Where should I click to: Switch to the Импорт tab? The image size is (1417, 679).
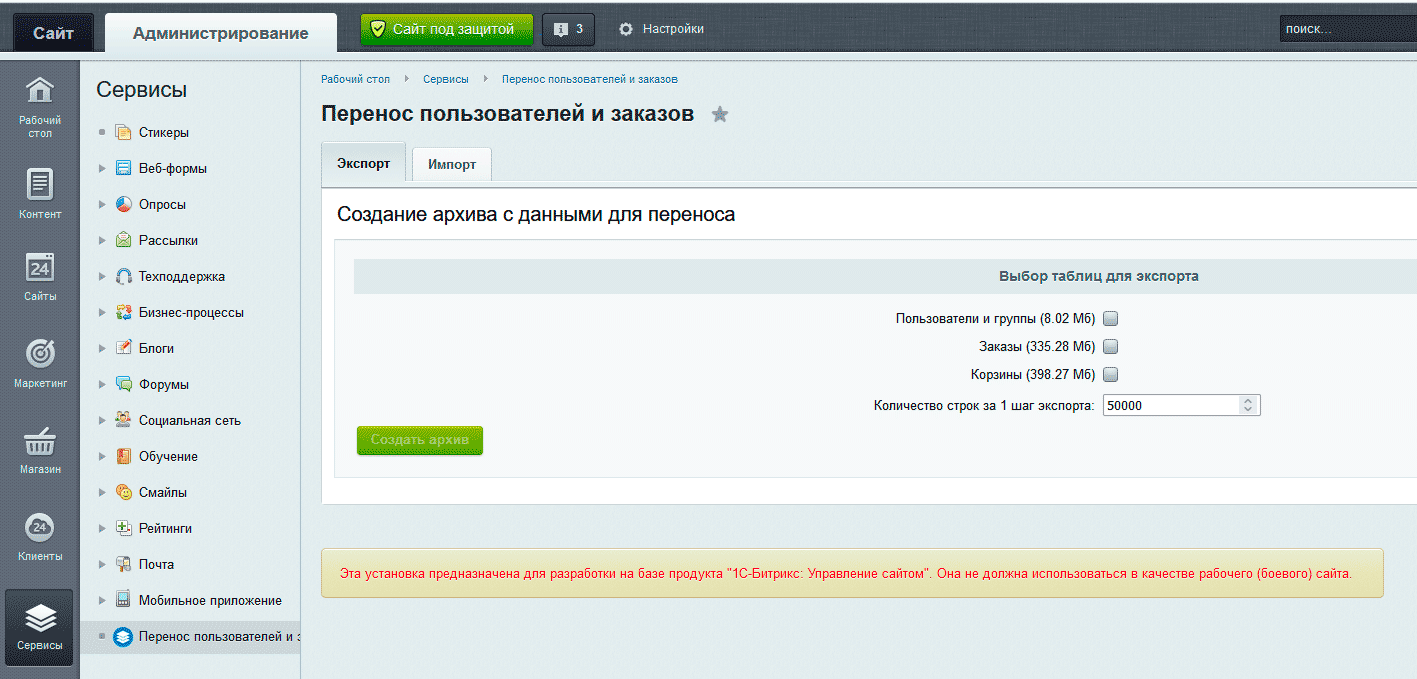coord(451,165)
